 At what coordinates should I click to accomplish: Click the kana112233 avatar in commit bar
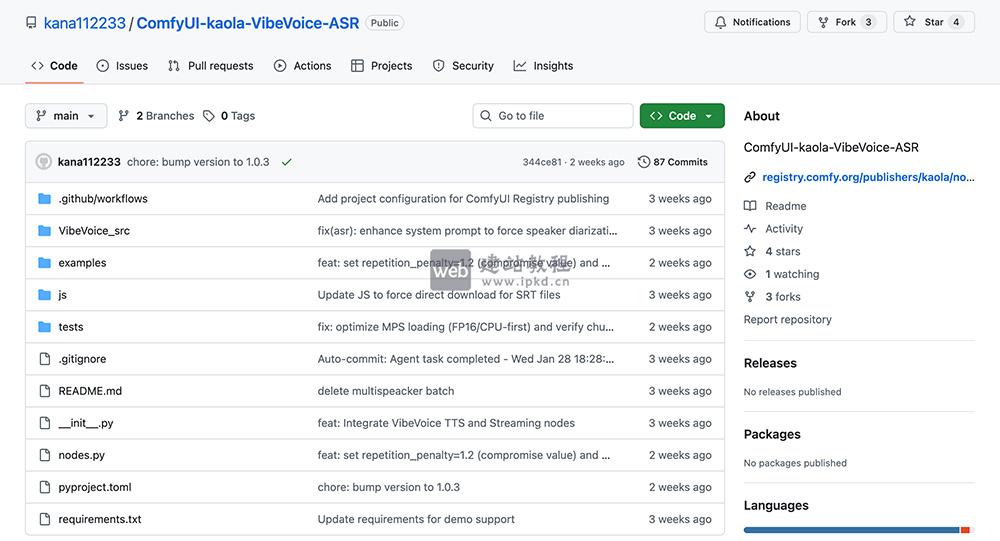tap(43, 161)
